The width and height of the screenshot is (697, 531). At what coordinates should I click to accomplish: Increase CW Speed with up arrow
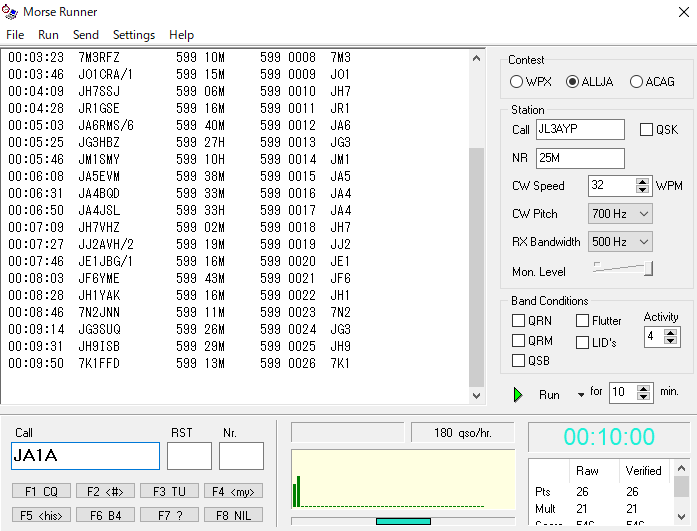coord(643,181)
